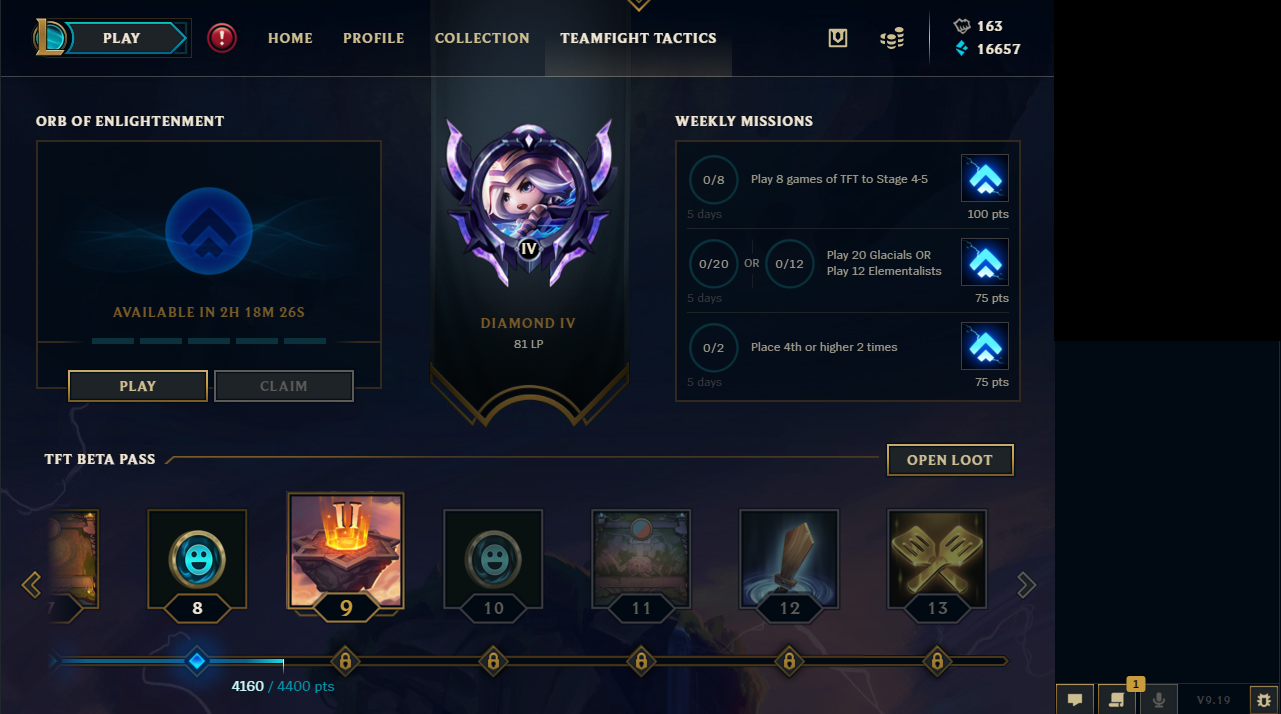Click the red alert exclamation icon

222,38
